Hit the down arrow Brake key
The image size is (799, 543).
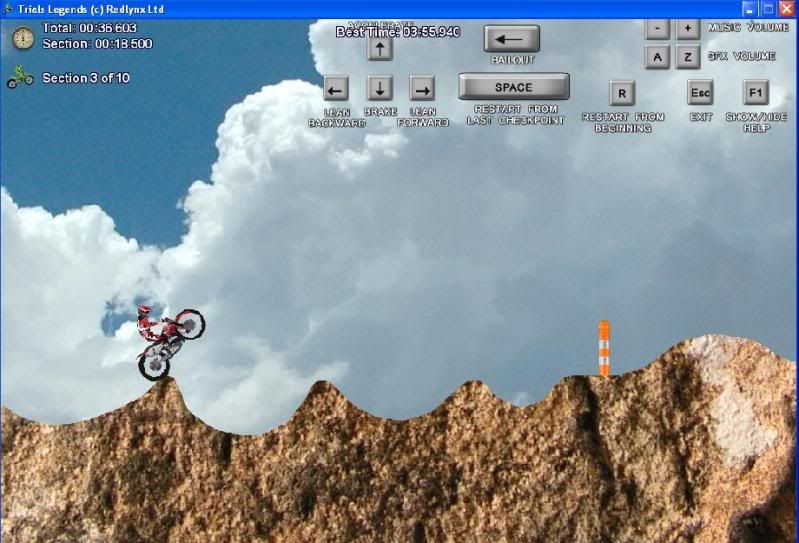coord(380,88)
